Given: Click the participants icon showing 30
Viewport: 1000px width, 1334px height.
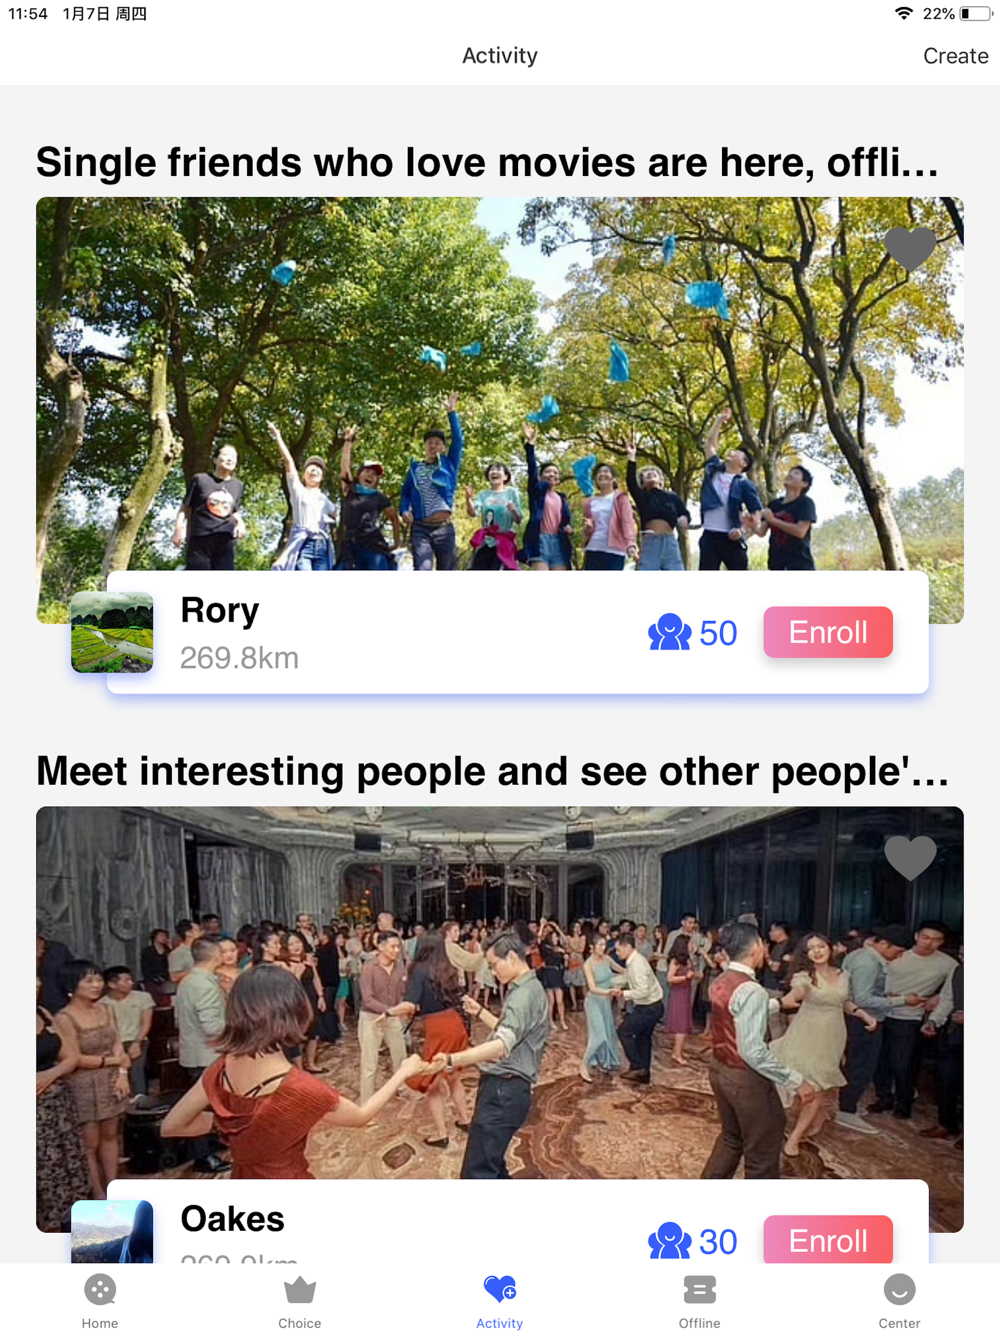Looking at the screenshot, I should click(x=669, y=1241).
